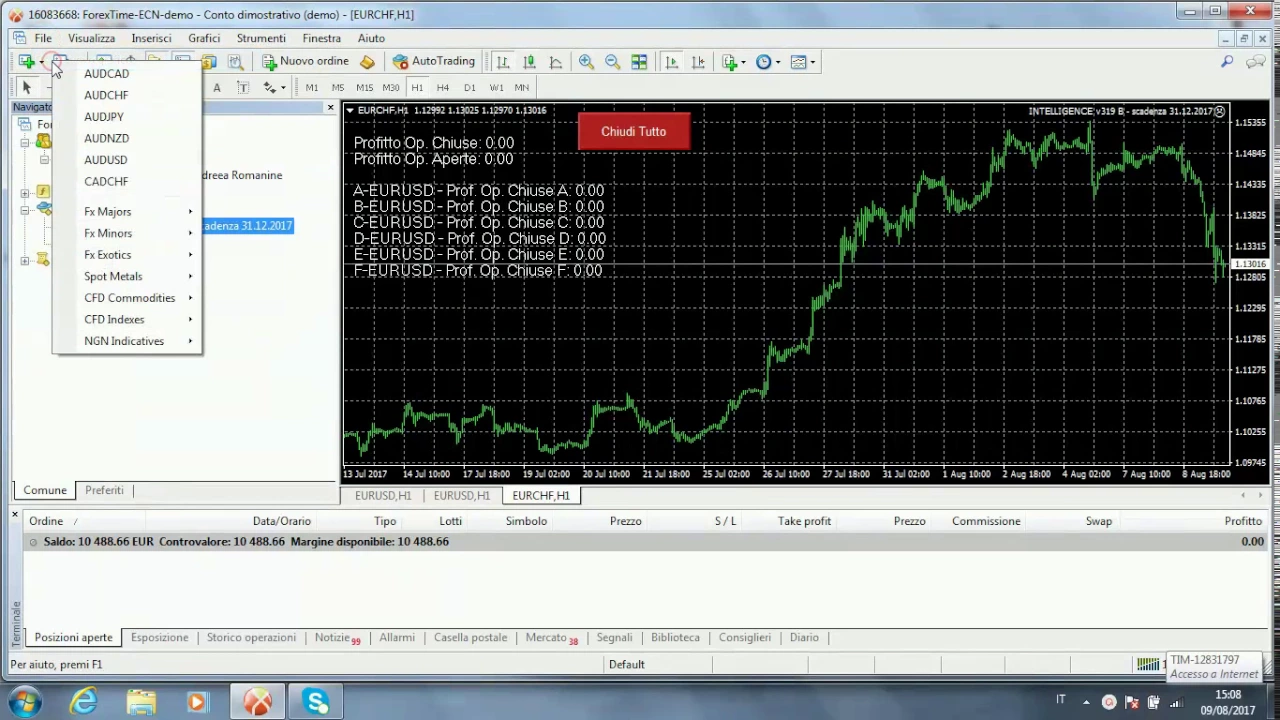Image resolution: width=1280 pixels, height=720 pixels.
Task: Toggle chart shift icon
Action: 698,62
